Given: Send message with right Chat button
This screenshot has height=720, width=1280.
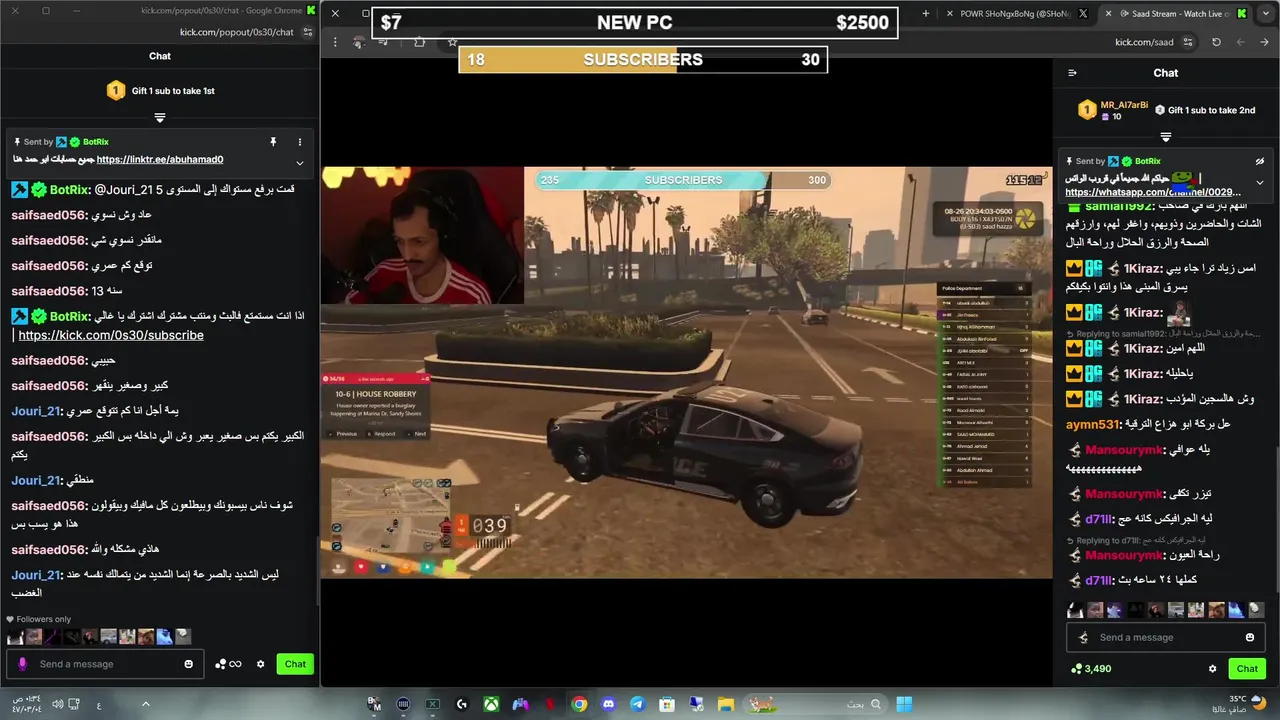Looking at the screenshot, I should click(x=1247, y=668).
